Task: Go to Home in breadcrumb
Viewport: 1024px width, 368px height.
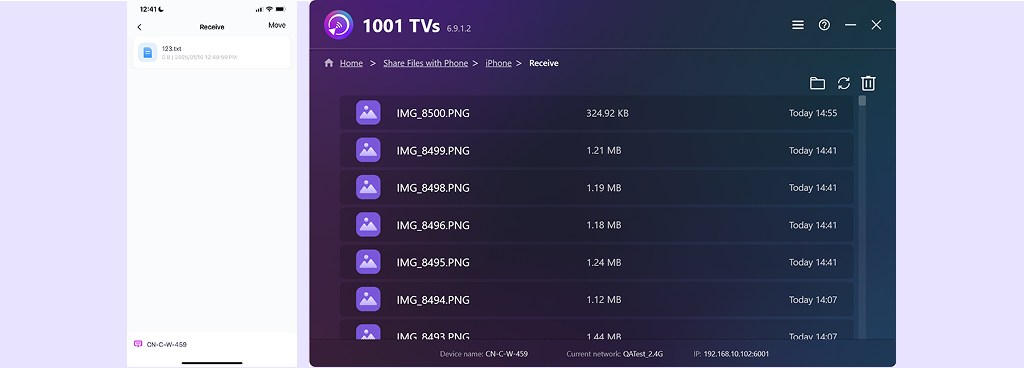Action: 351,63
